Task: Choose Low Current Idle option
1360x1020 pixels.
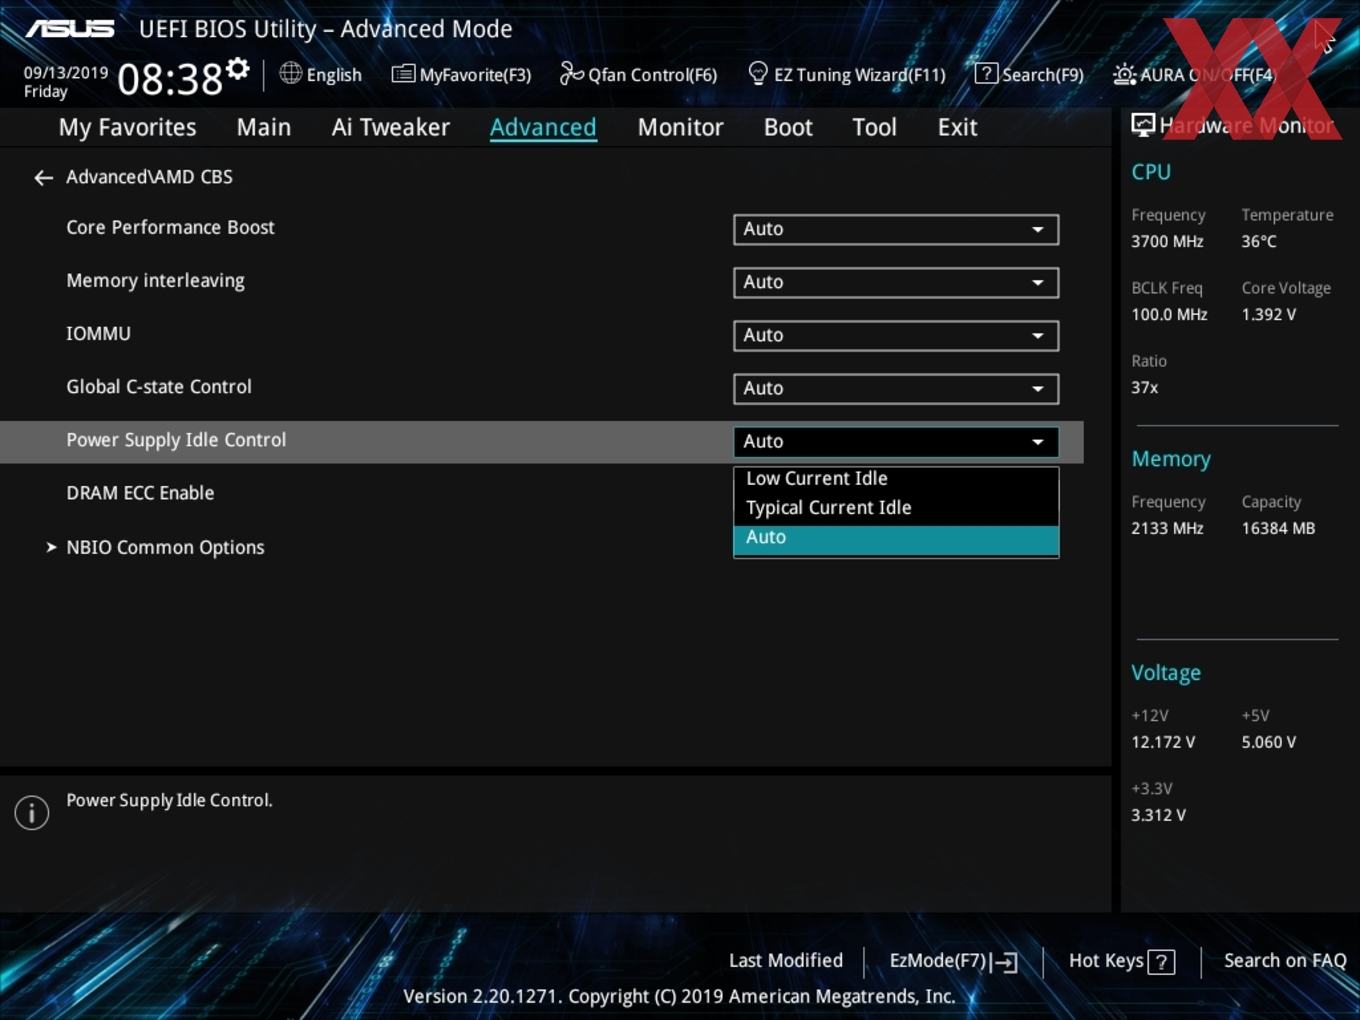Action: pos(896,479)
